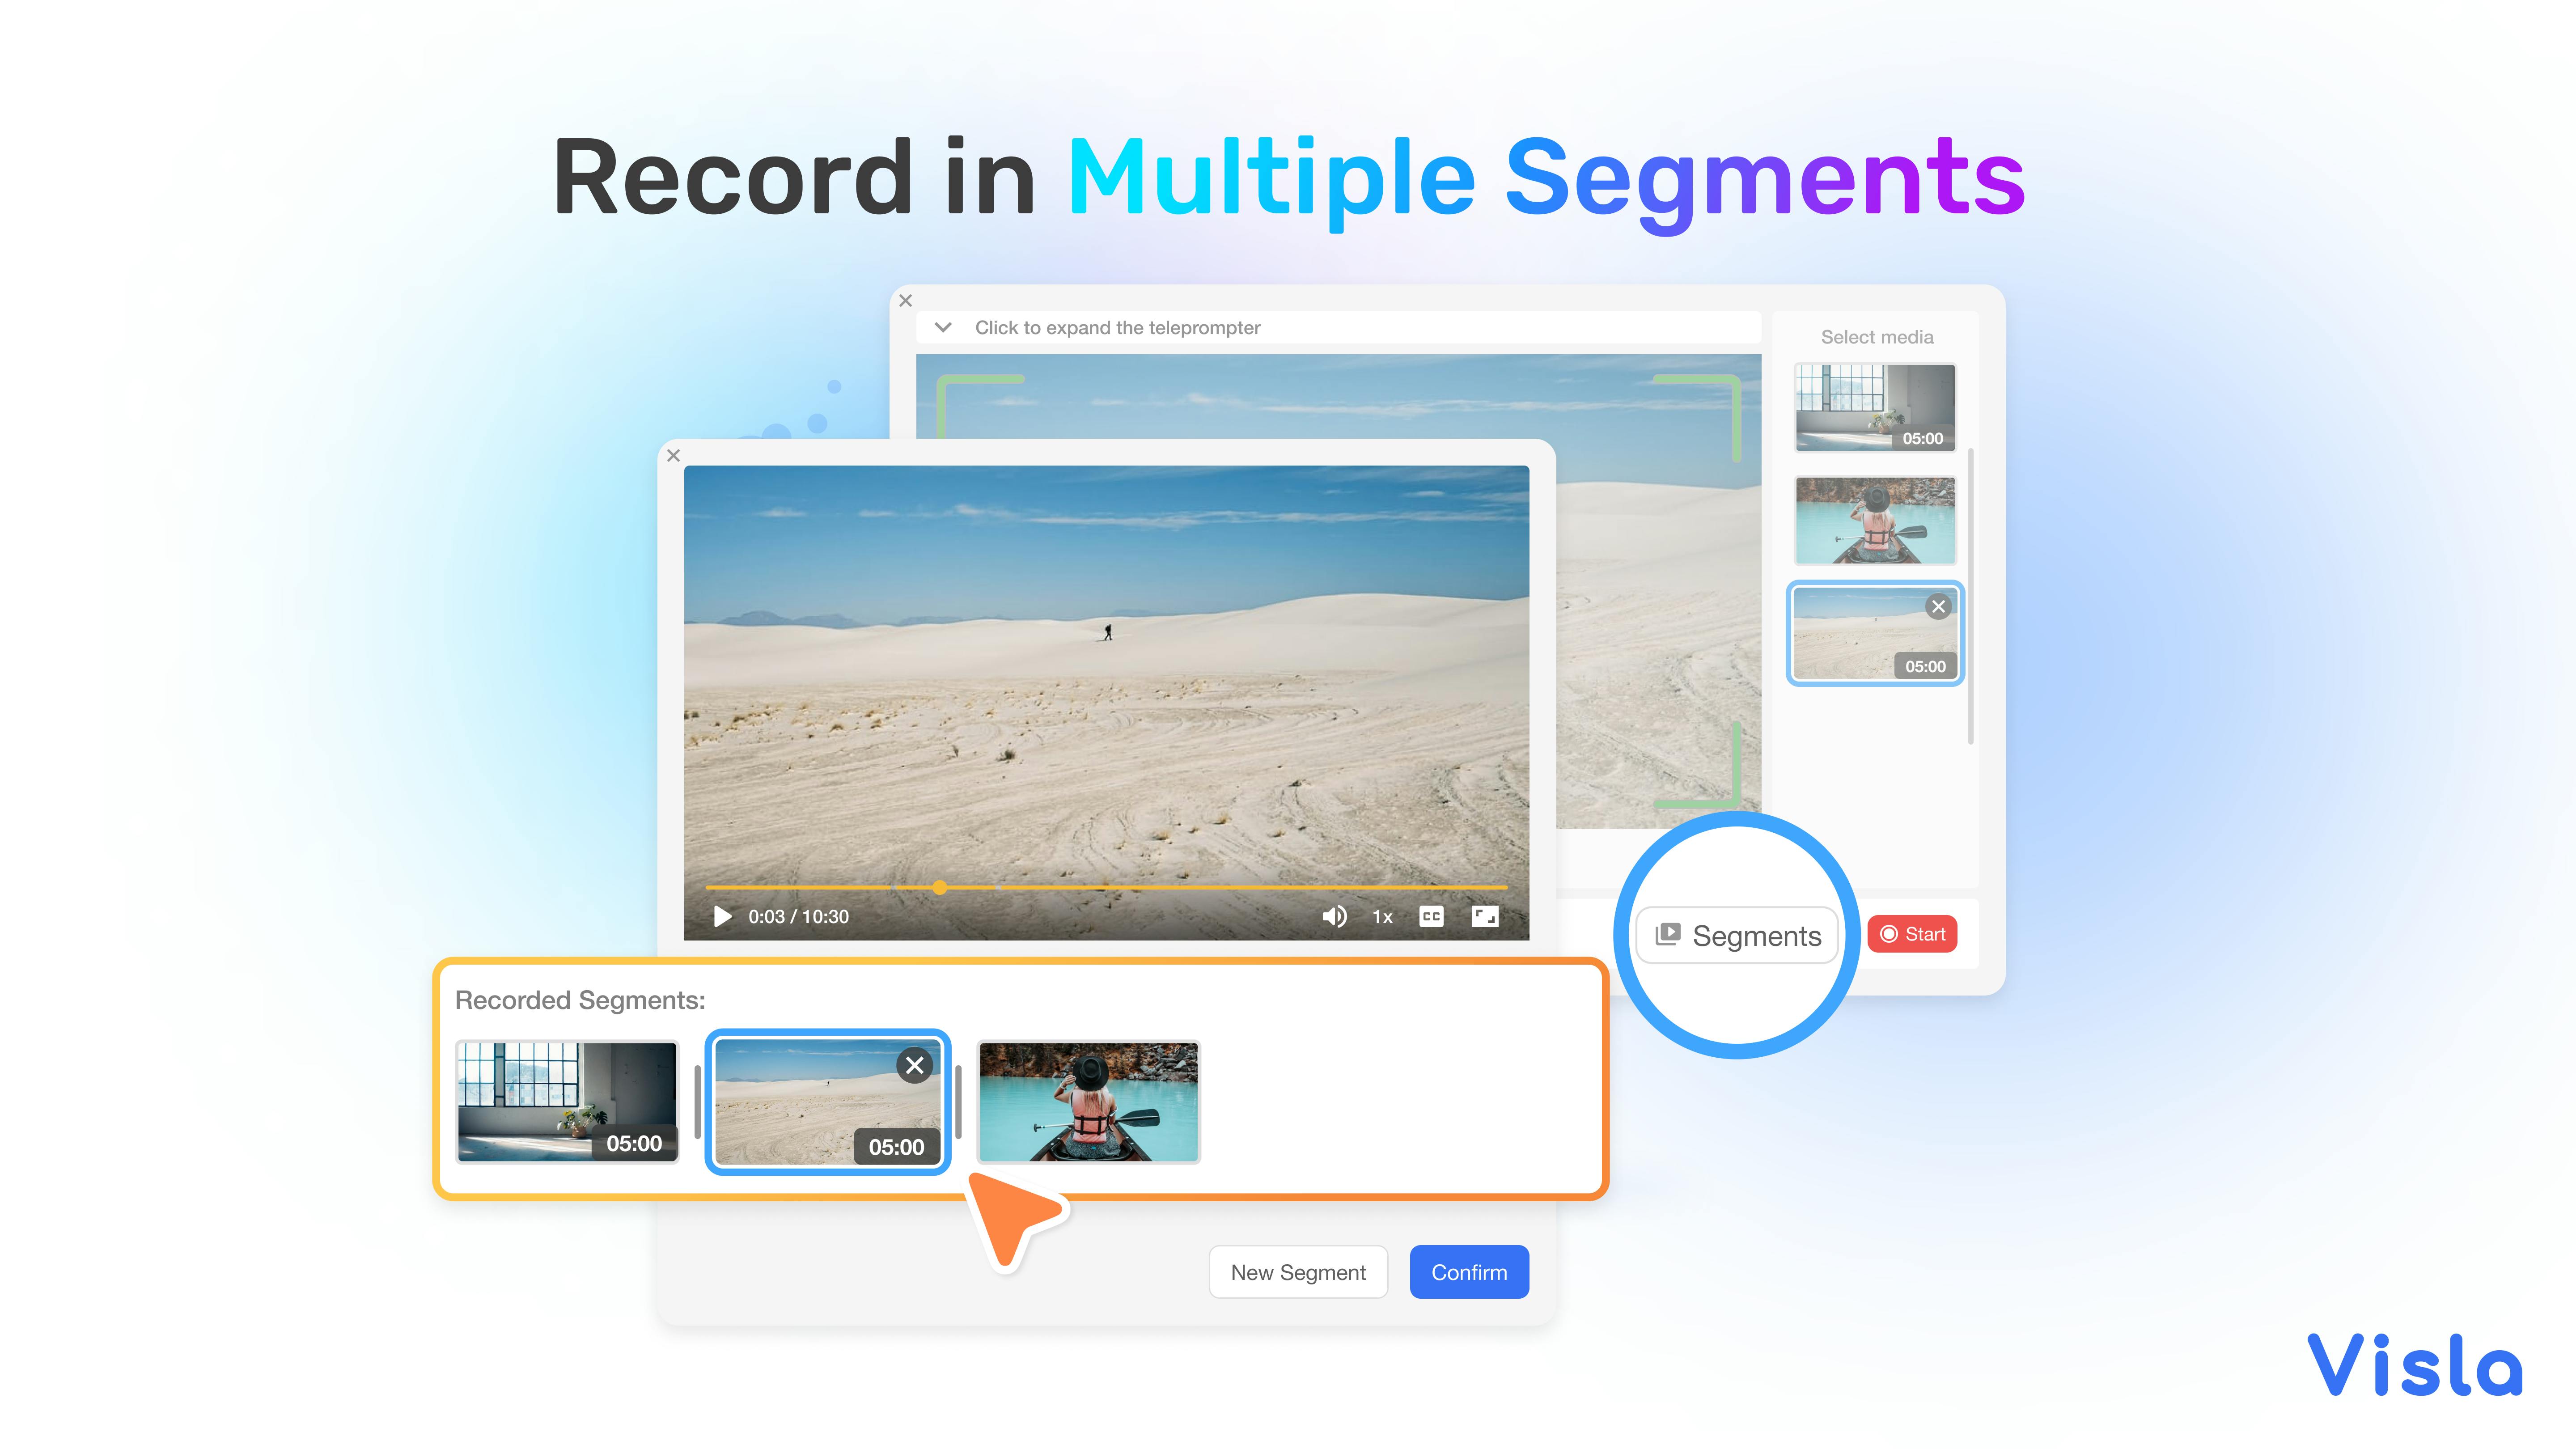The height and width of the screenshot is (1449, 2576).
Task: Change the 1x playback speed
Action: pyautogui.click(x=1382, y=917)
